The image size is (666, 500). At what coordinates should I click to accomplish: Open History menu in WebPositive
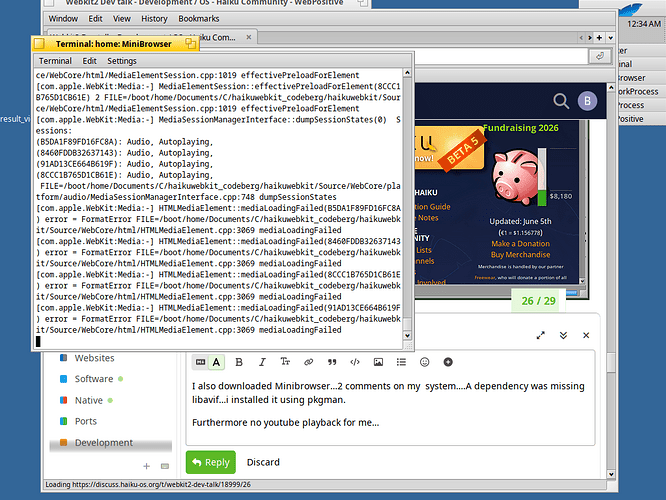[x=154, y=19]
